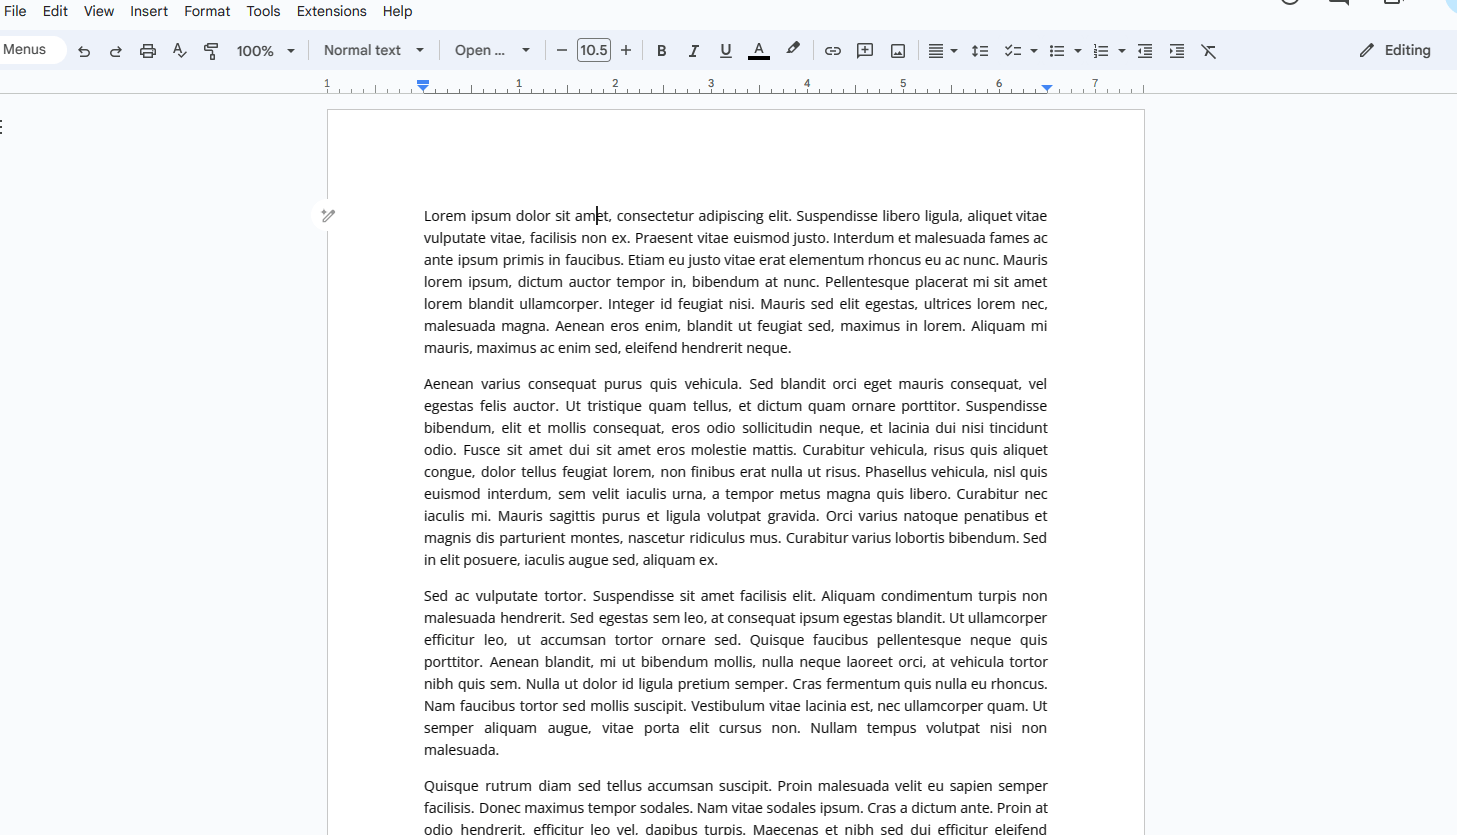Redo the last edit
Viewport: 1457px width, 835px height.
pos(115,50)
